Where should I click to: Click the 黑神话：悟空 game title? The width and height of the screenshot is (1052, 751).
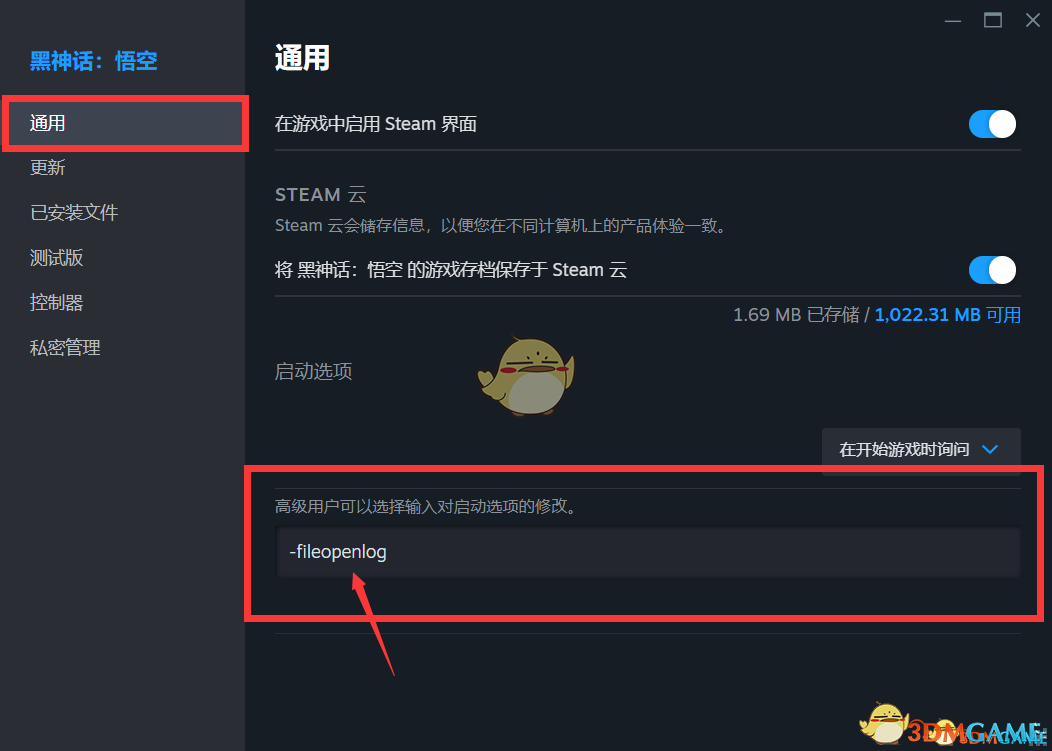point(94,61)
